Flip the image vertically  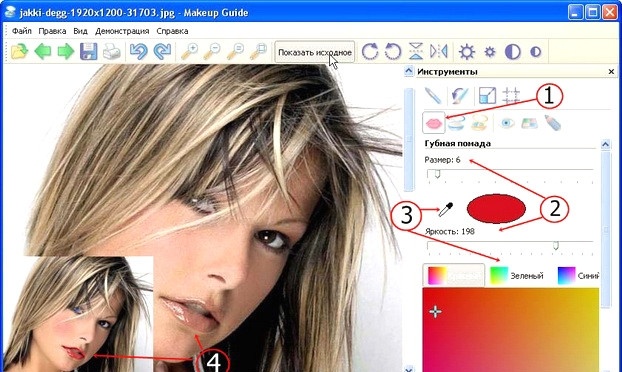[x=416, y=51]
